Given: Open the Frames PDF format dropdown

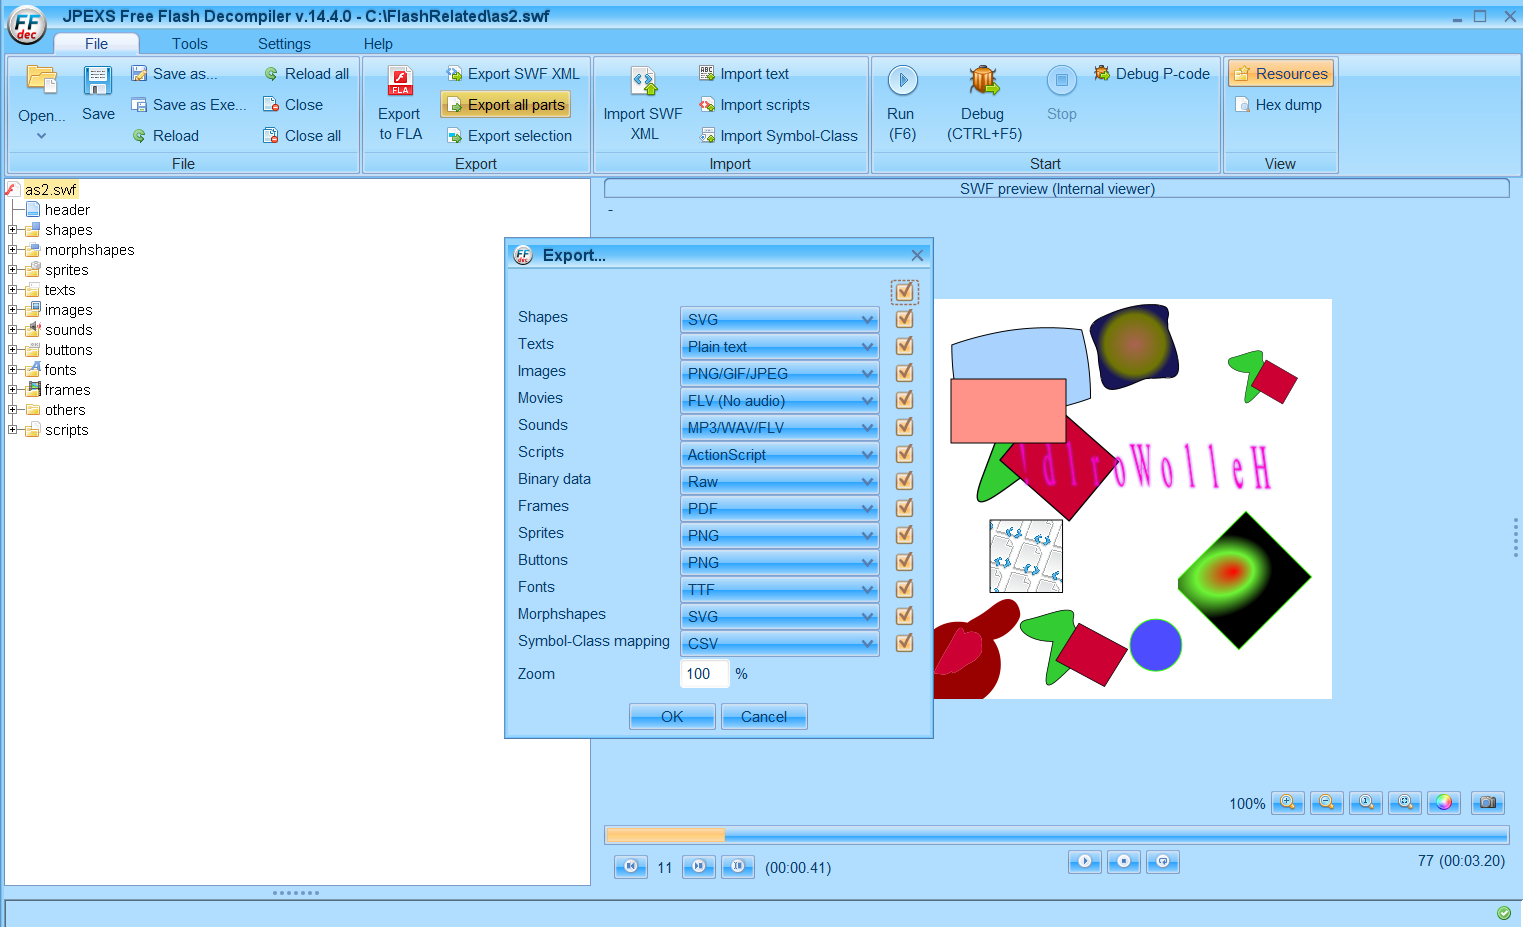Looking at the screenshot, I should 780,508.
